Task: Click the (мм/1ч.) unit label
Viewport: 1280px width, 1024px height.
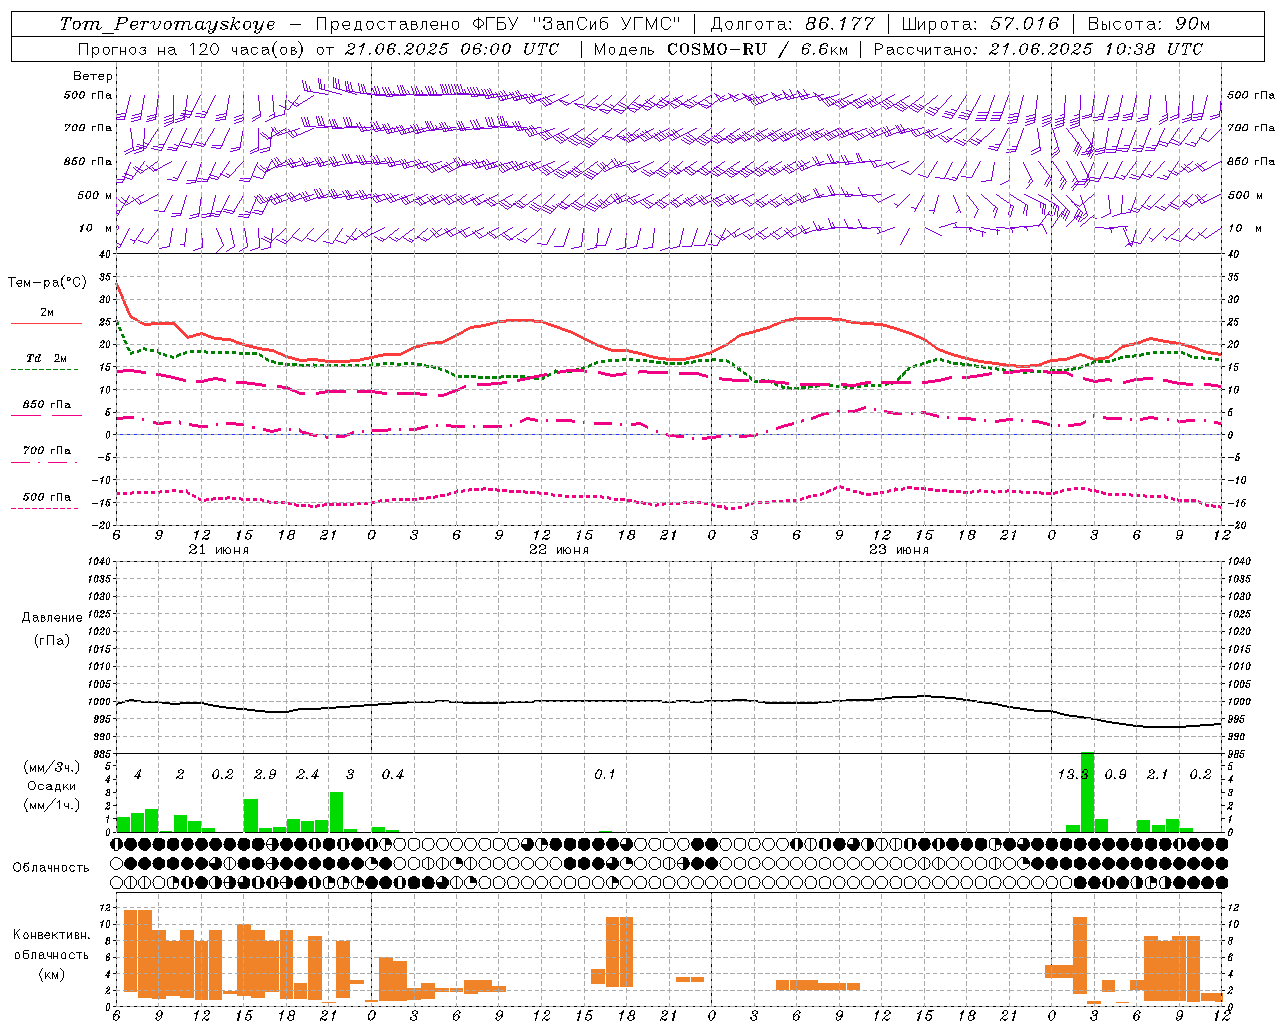Action: [52, 805]
